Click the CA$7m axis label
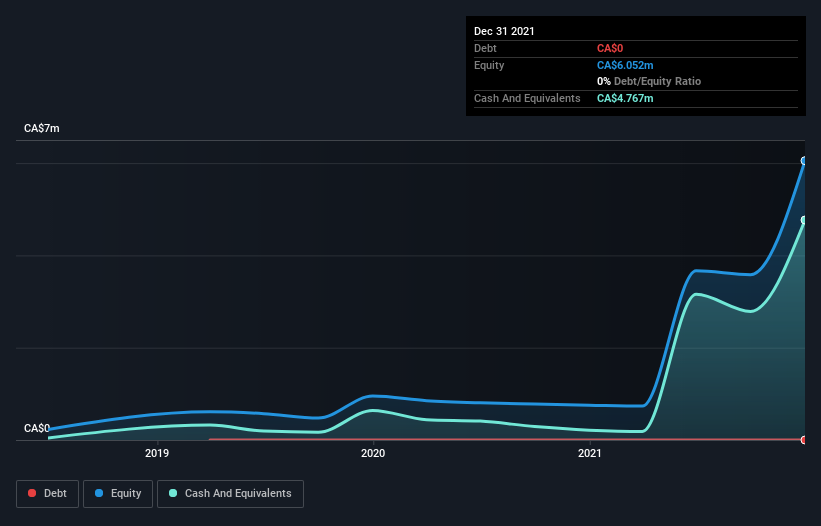Viewport: 821px width, 526px height. click(x=42, y=128)
